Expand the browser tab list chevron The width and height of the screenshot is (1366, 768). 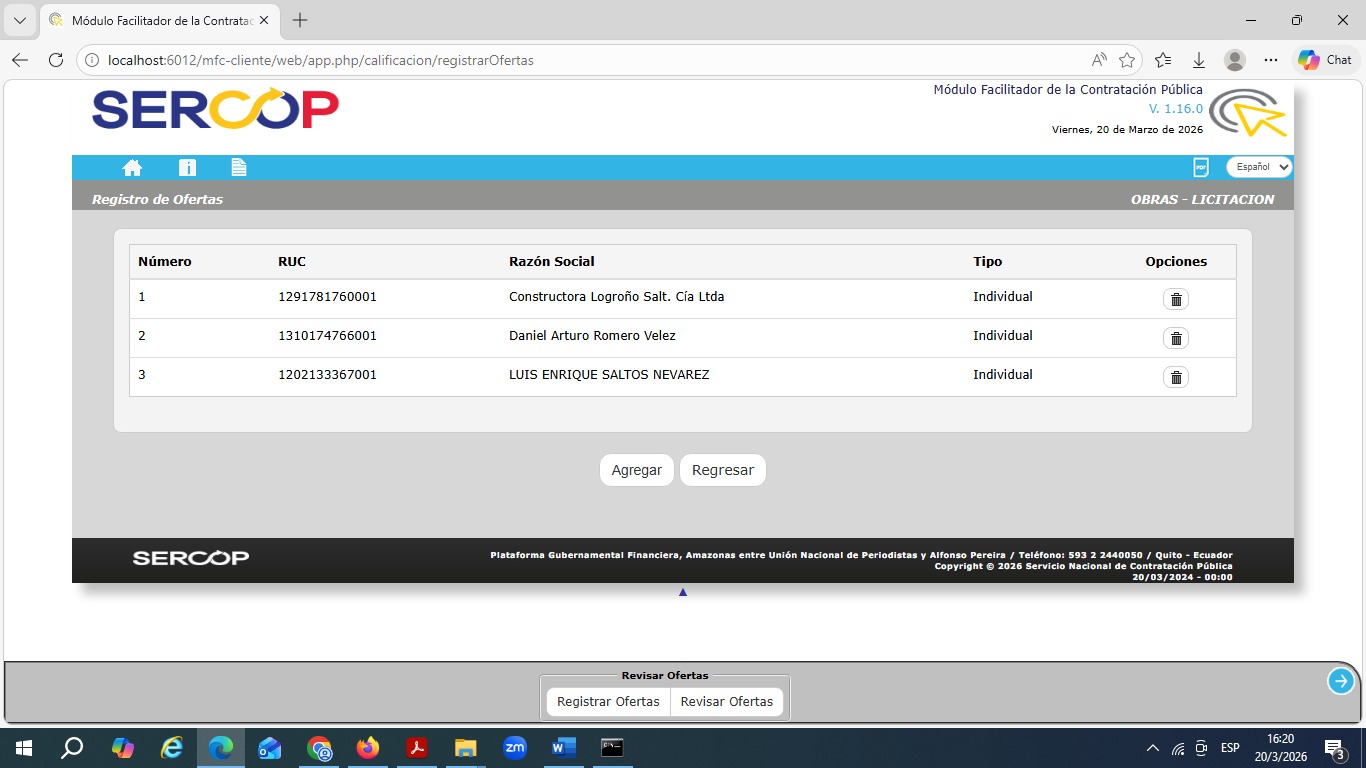(x=19, y=20)
